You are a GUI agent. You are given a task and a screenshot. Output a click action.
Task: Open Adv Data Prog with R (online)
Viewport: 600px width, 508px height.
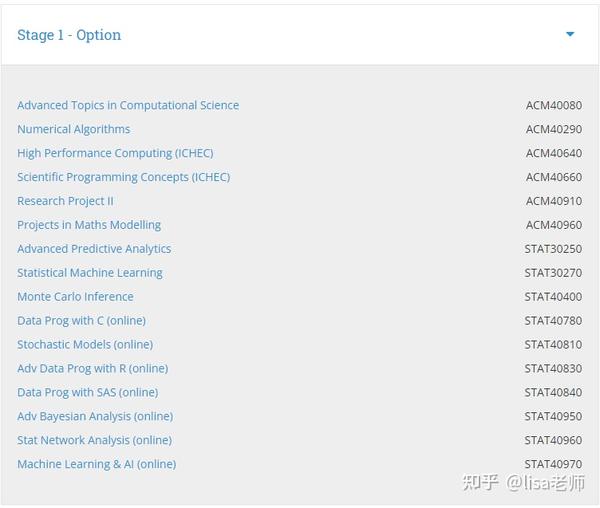tap(92, 369)
